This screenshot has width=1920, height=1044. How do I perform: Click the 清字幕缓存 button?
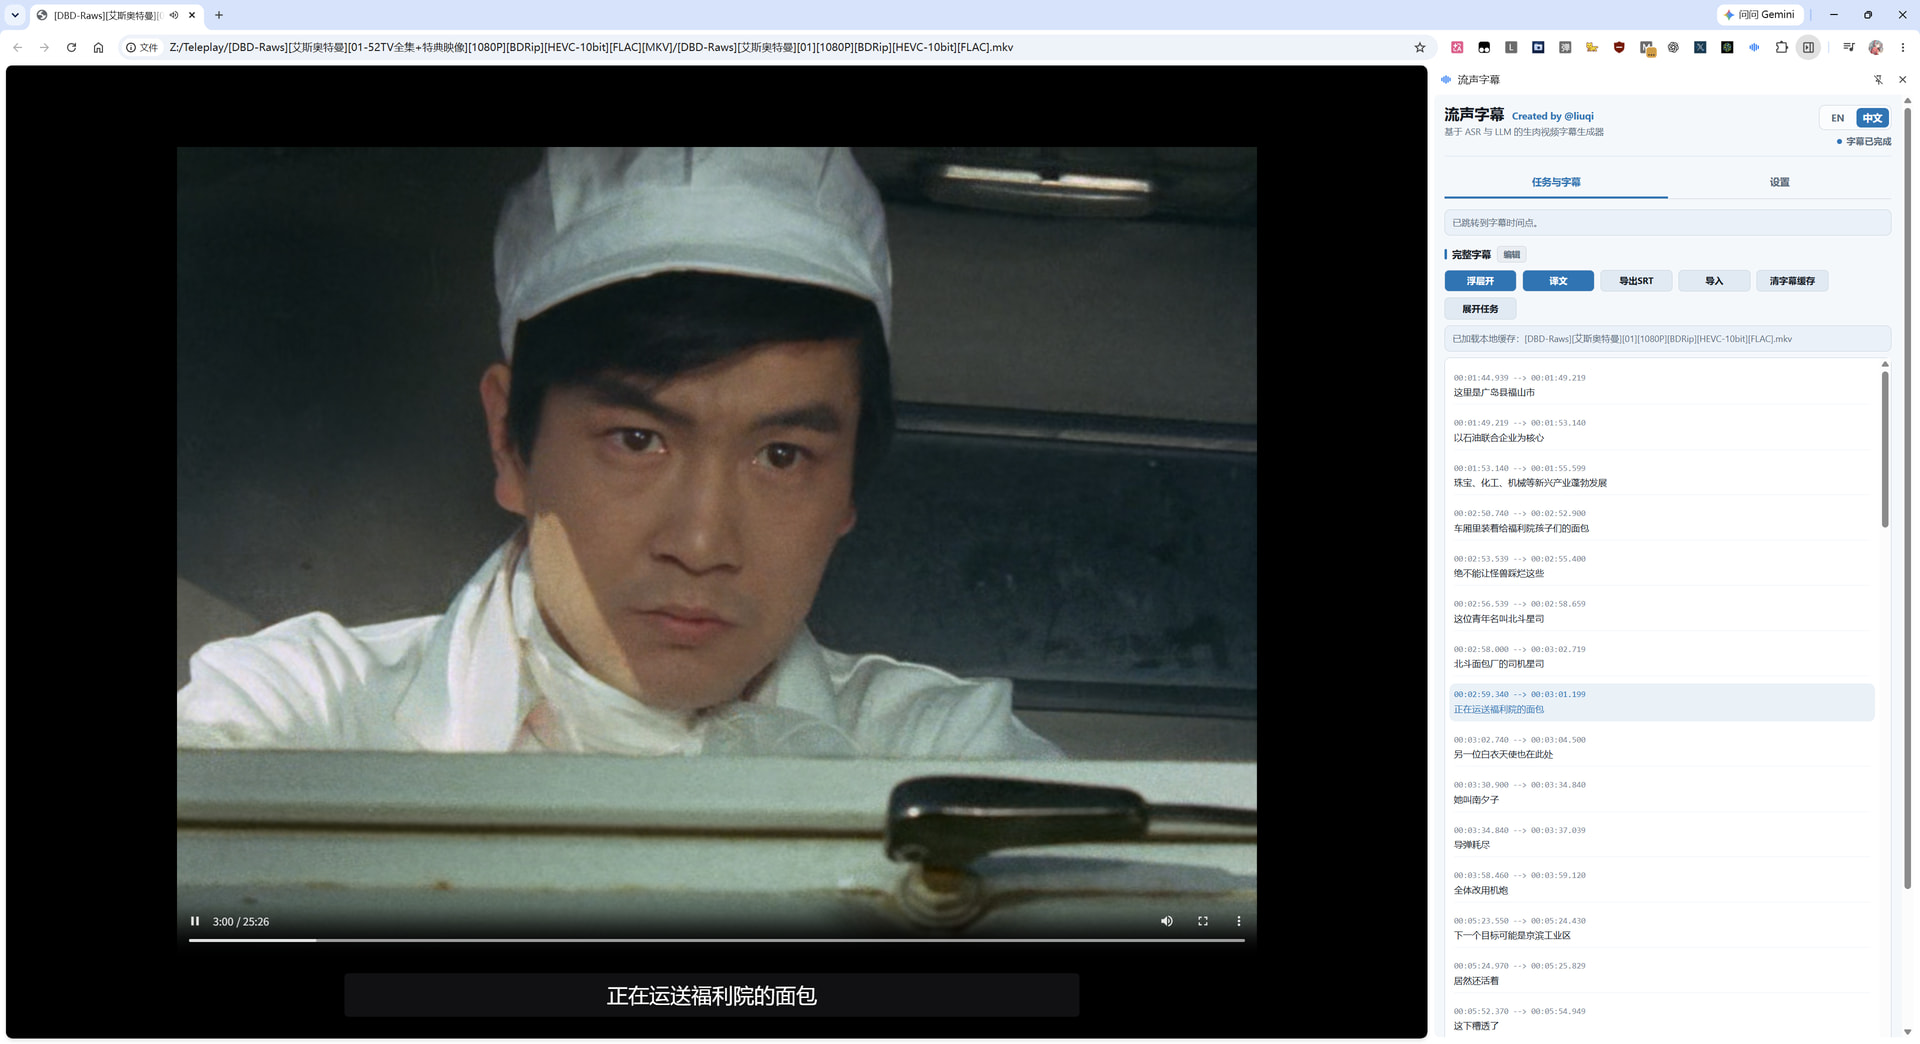point(1792,281)
